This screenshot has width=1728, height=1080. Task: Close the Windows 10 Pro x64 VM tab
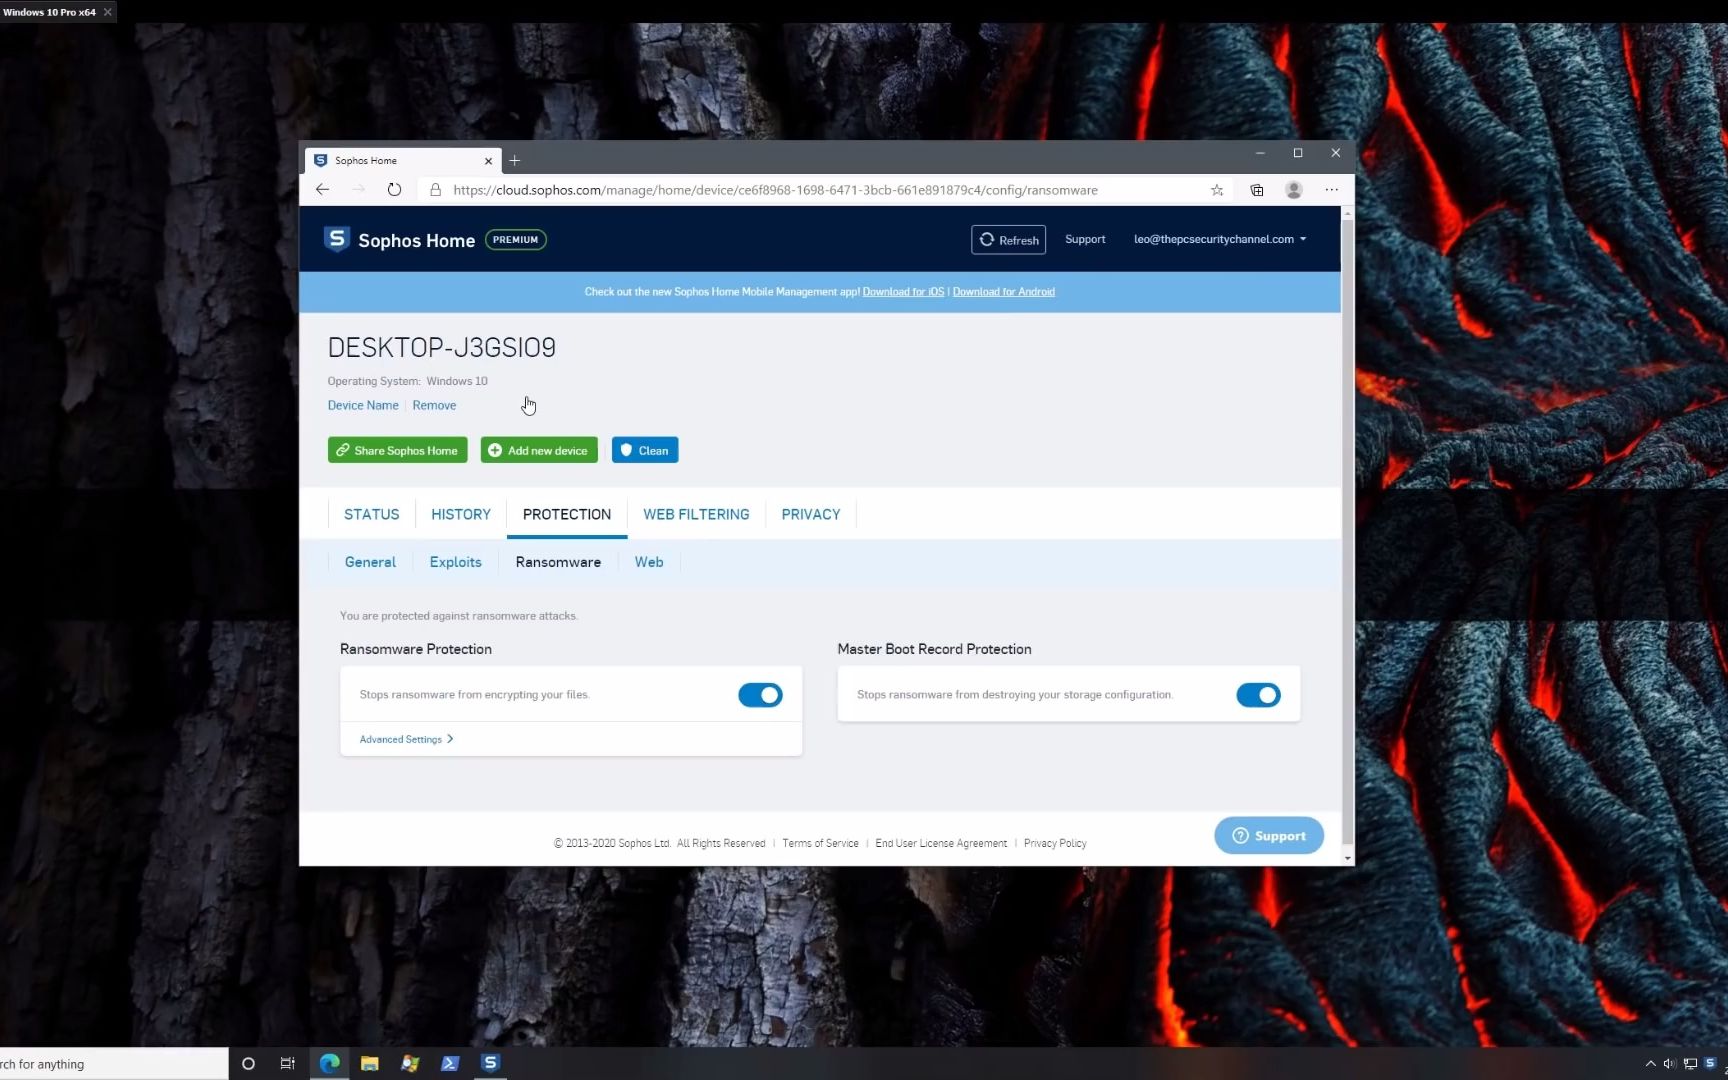(x=107, y=12)
